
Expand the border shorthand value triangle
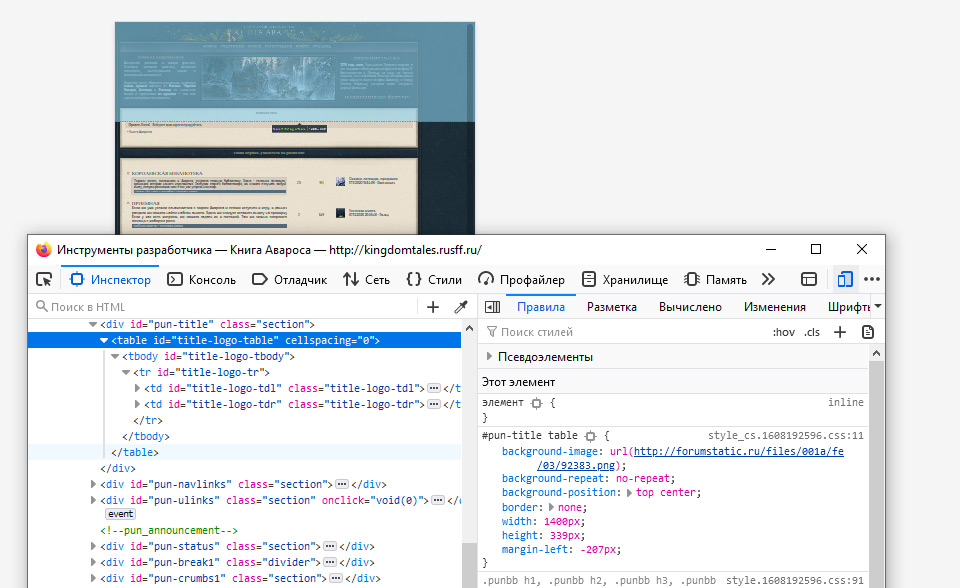[551, 507]
